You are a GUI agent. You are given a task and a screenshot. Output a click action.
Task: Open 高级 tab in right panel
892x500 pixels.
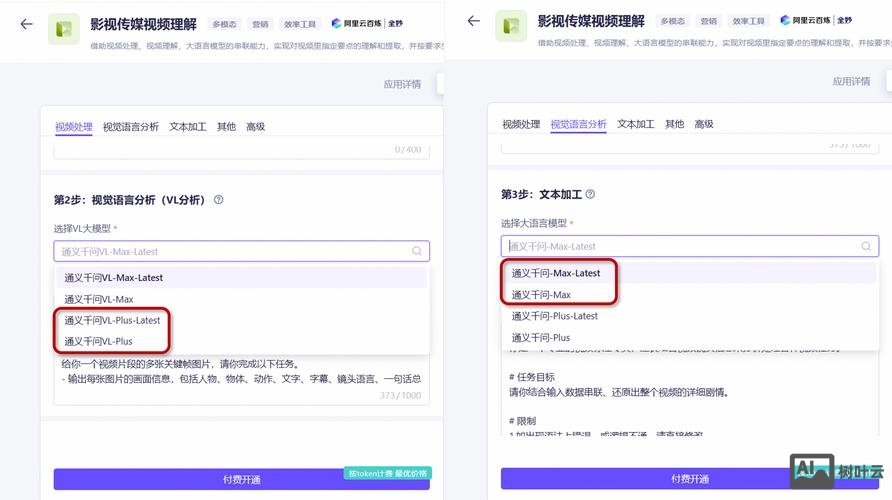pos(704,124)
